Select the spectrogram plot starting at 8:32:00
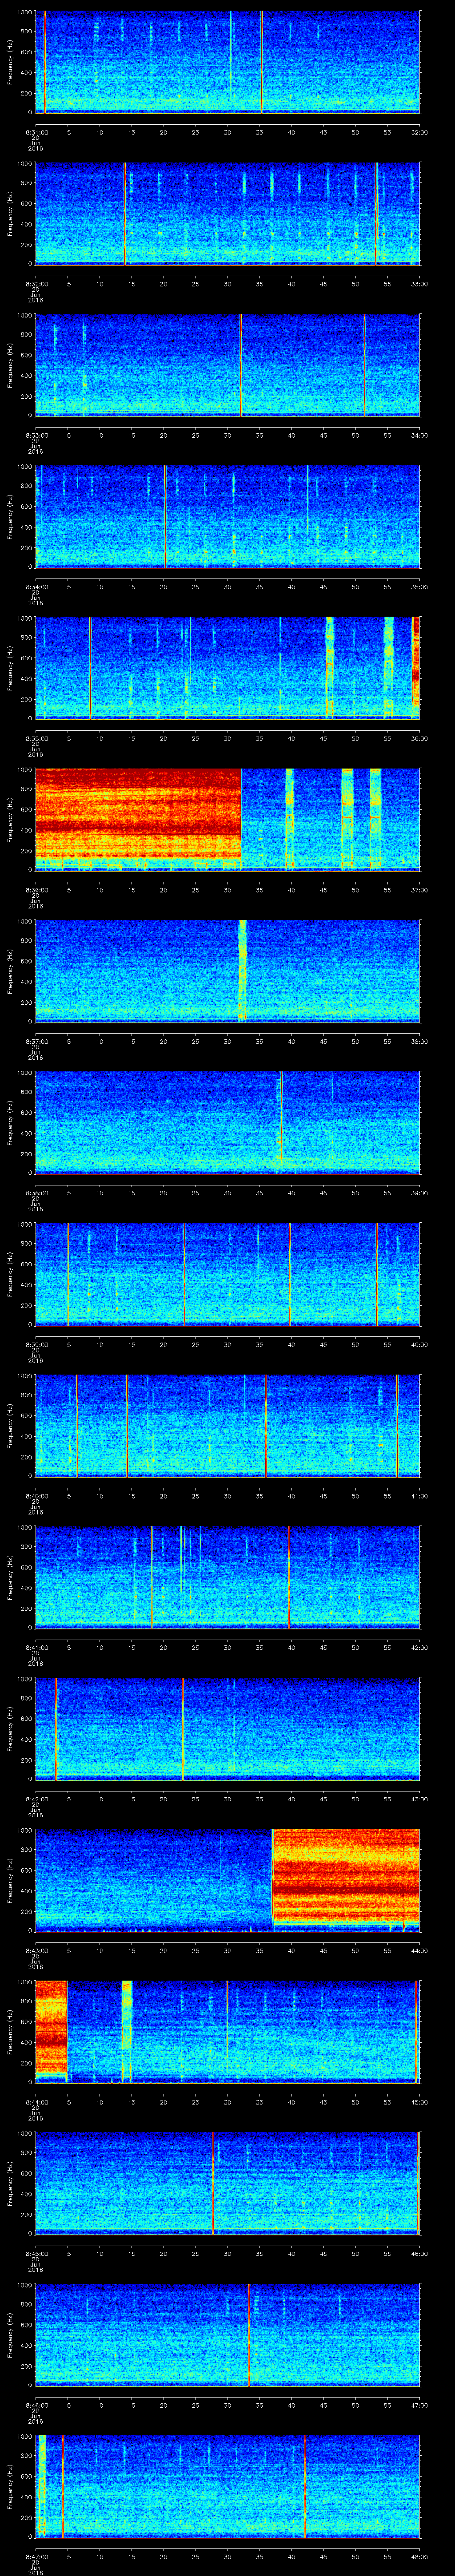 (227, 213)
